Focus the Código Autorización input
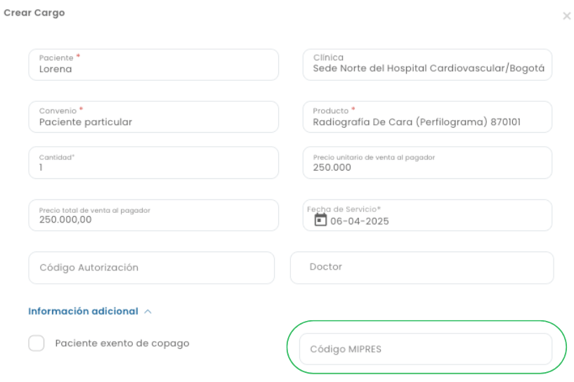574x382 pixels. tap(152, 267)
